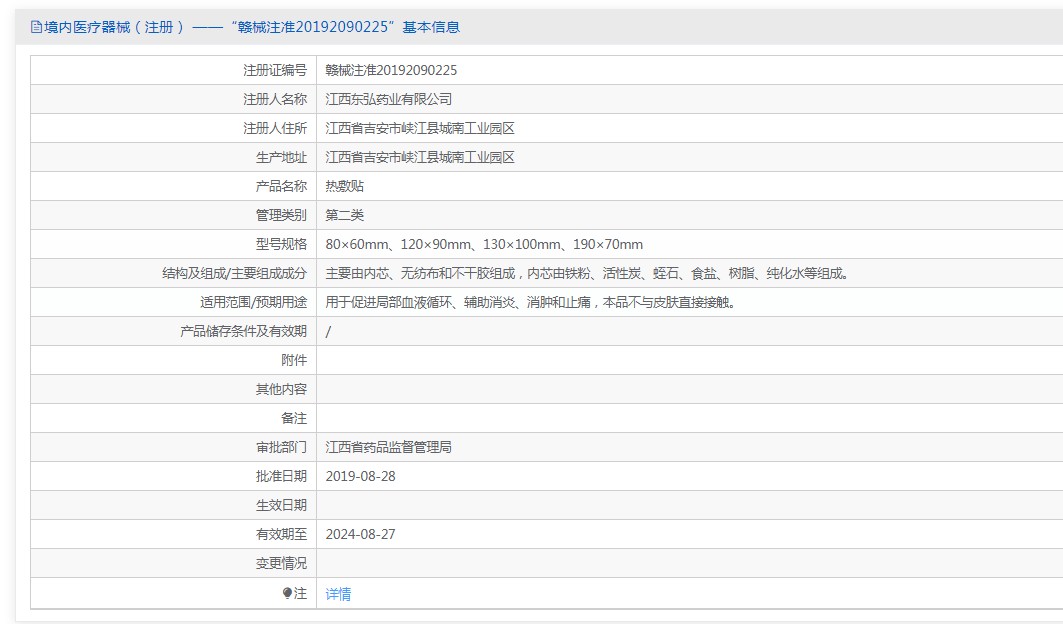Click the 生产地址 address value

pyautogui.click(x=420, y=157)
